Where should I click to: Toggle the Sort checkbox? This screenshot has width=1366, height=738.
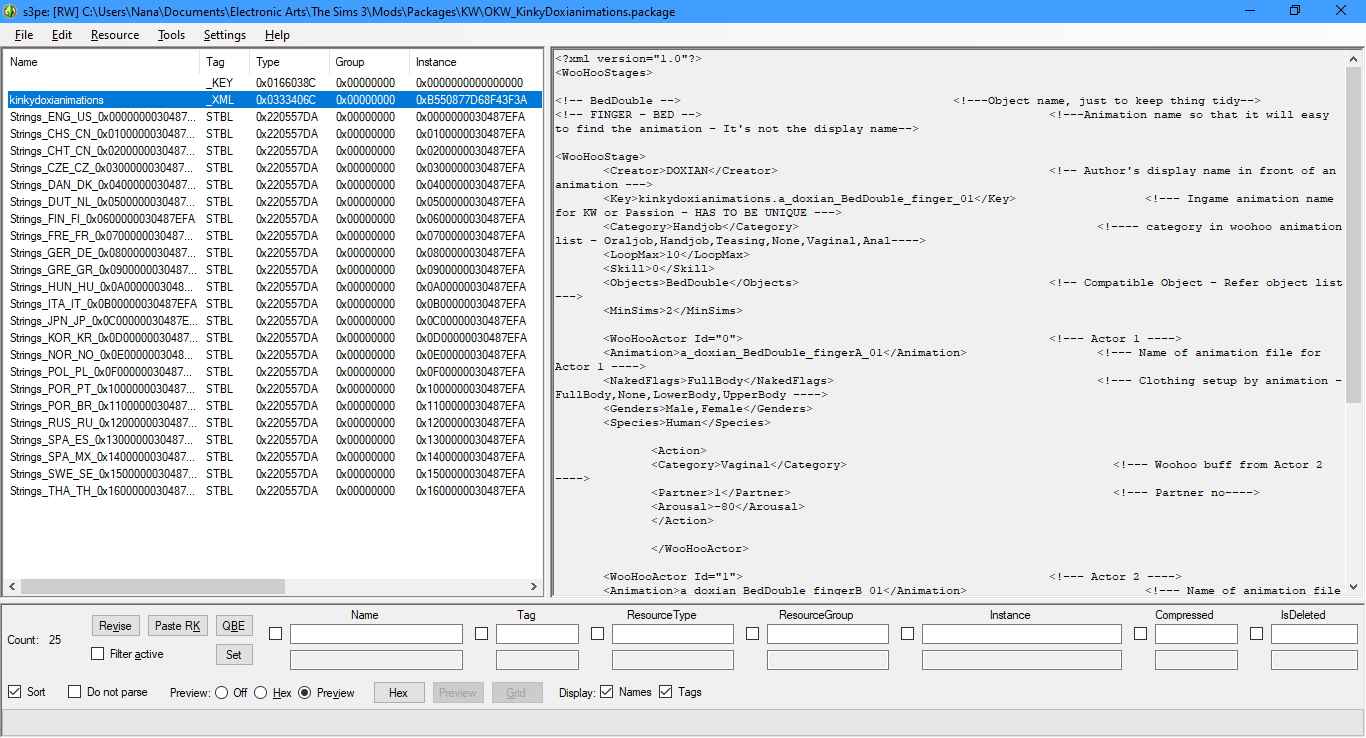(x=14, y=692)
